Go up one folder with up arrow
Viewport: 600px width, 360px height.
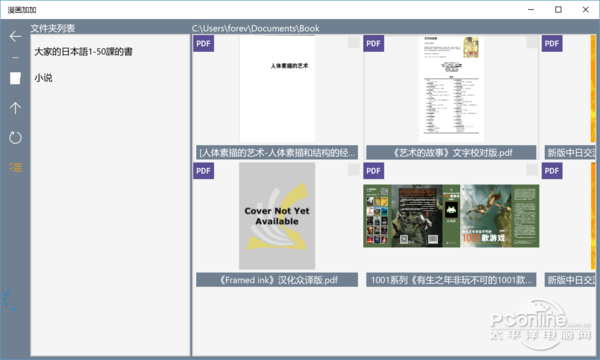(15, 108)
